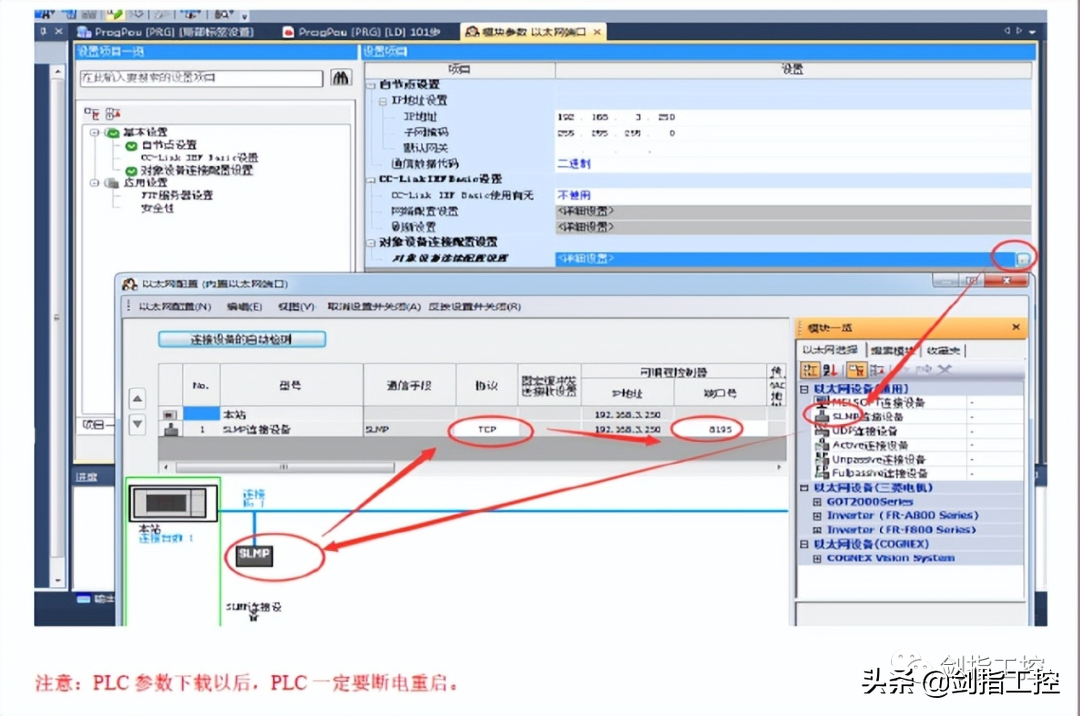Click the move up arrow beside device table

pyautogui.click(x=138, y=399)
